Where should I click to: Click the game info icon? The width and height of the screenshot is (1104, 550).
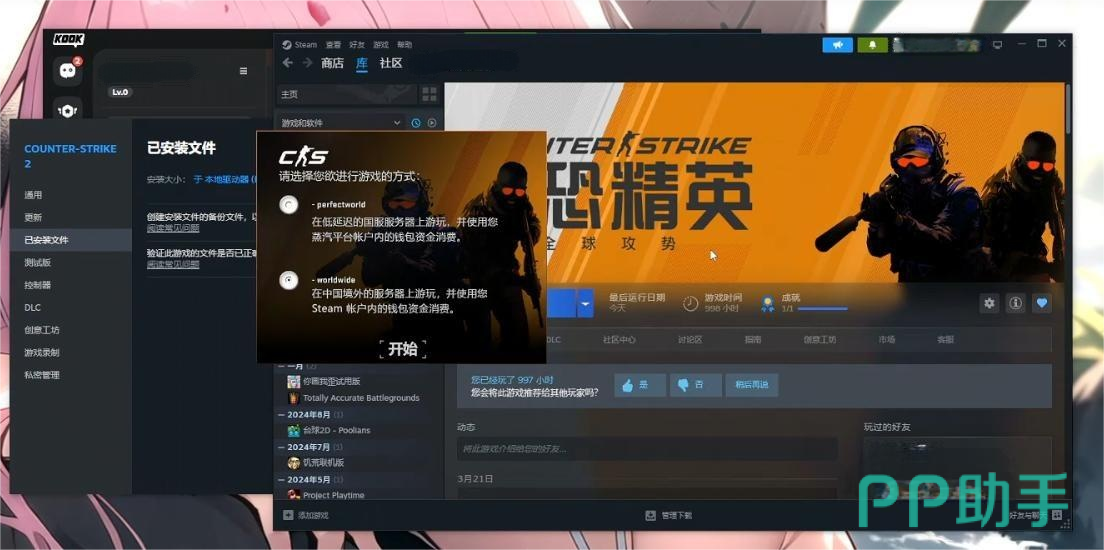tap(1015, 303)
